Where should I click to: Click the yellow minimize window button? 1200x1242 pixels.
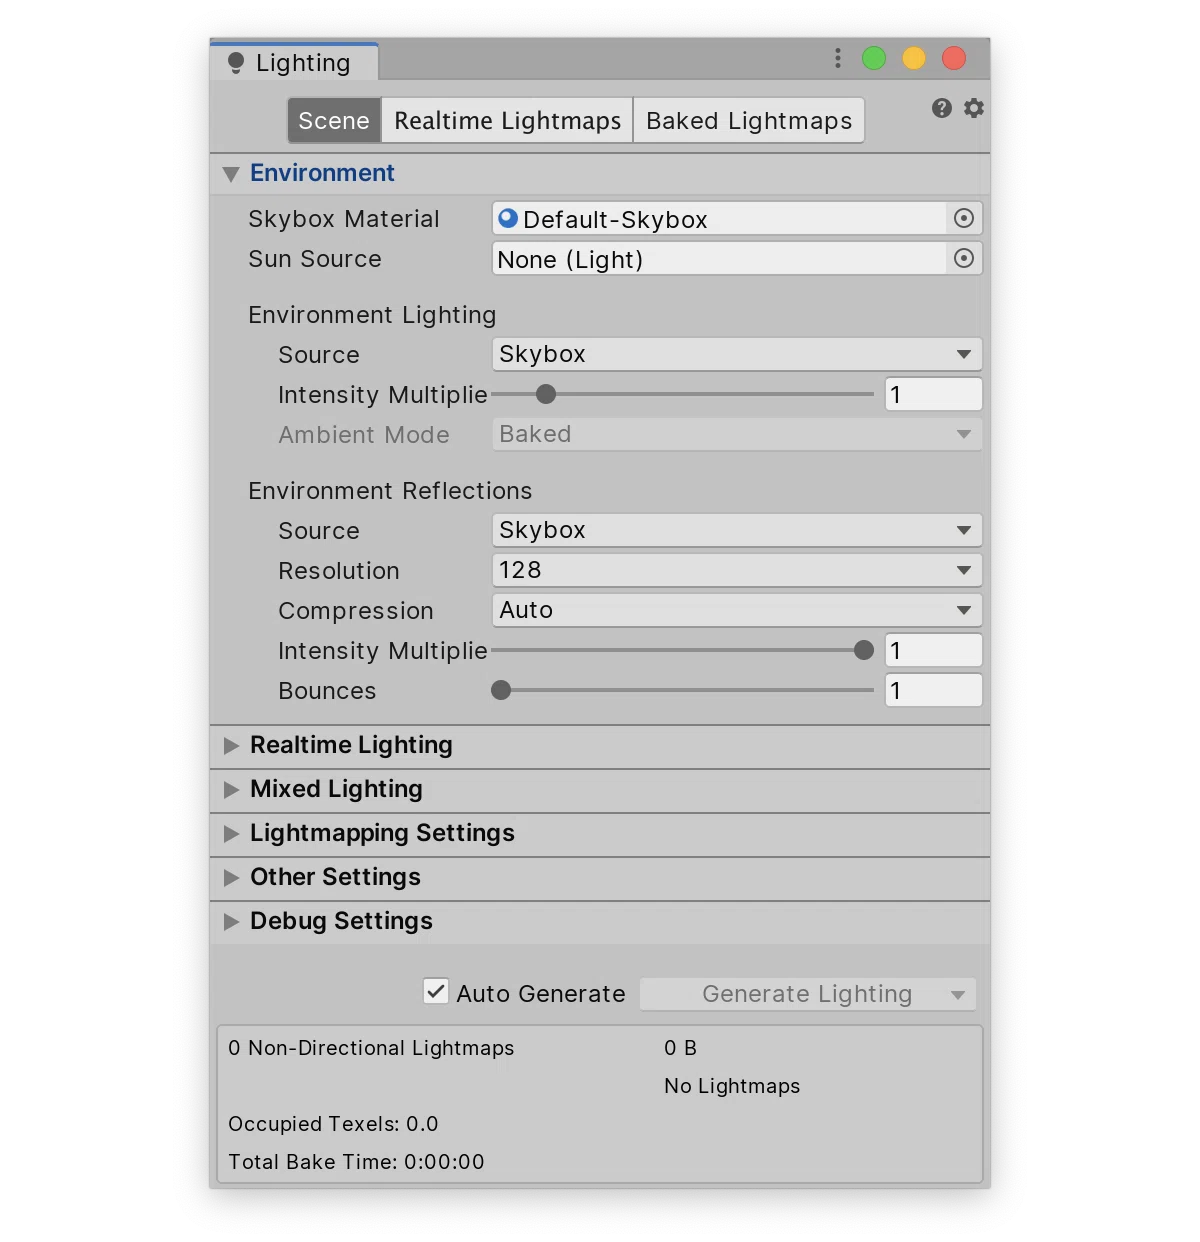pyautogui.click(x=914, y=58)
